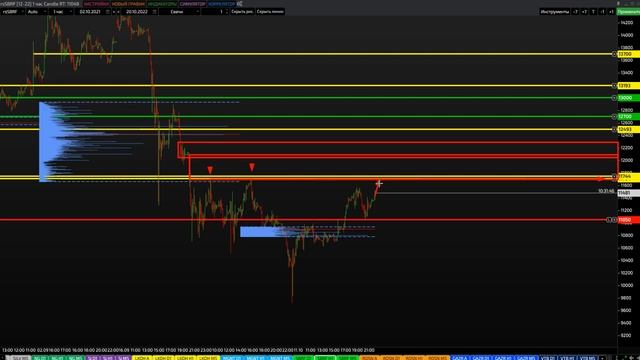Open the КОРРЕЛЯТОР menu
This screenshot has width=640, height=360.
pos(222,4)
